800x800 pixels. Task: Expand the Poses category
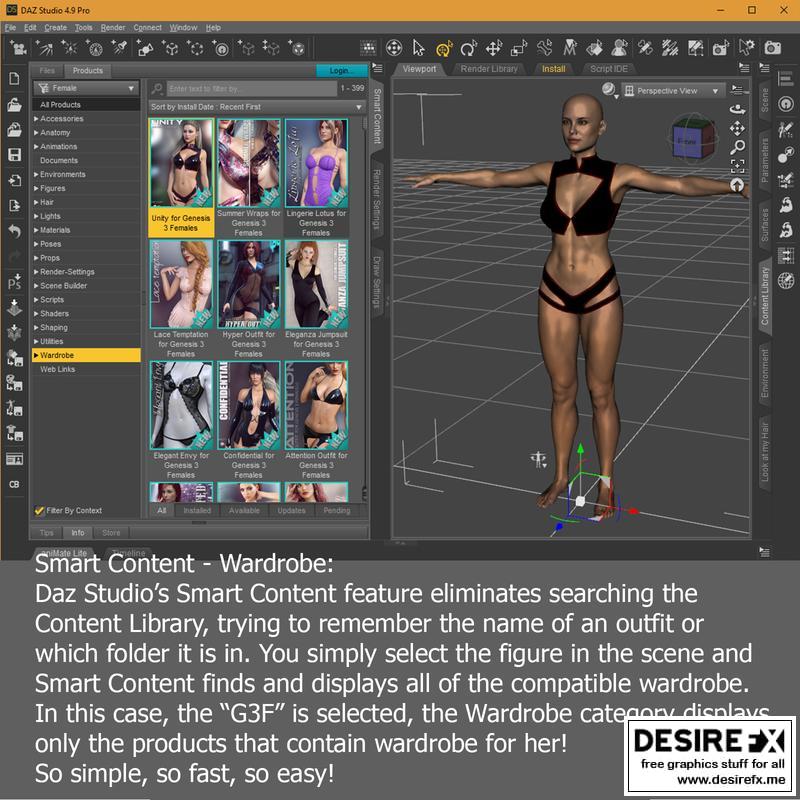pyautogui.click(x=36, y=244)
